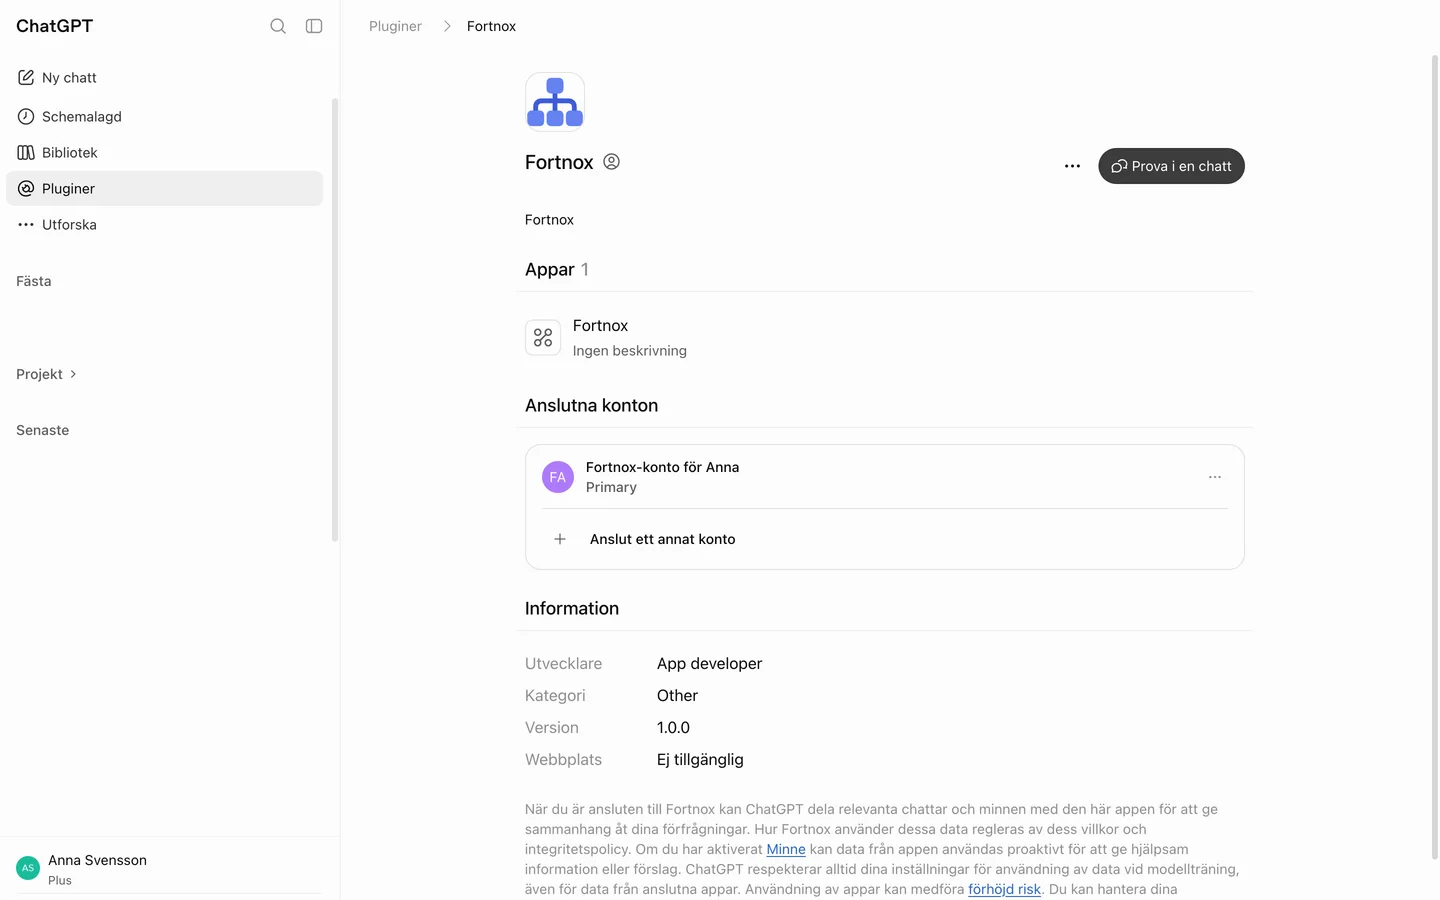This screenshot has height=900, width=1440.
Task: Start a new chat via pencil icon
Action: (26, 77)
